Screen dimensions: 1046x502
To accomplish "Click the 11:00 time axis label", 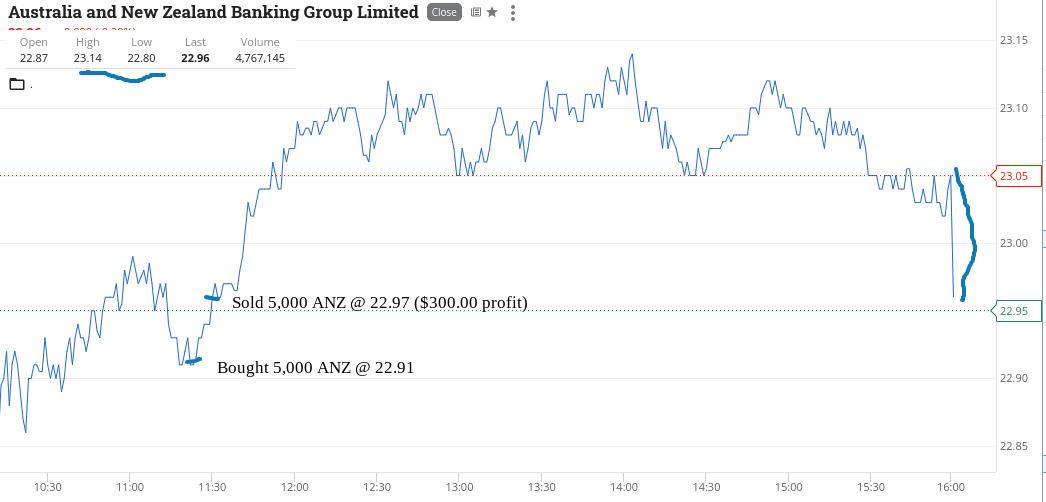I will pos(130,487).
